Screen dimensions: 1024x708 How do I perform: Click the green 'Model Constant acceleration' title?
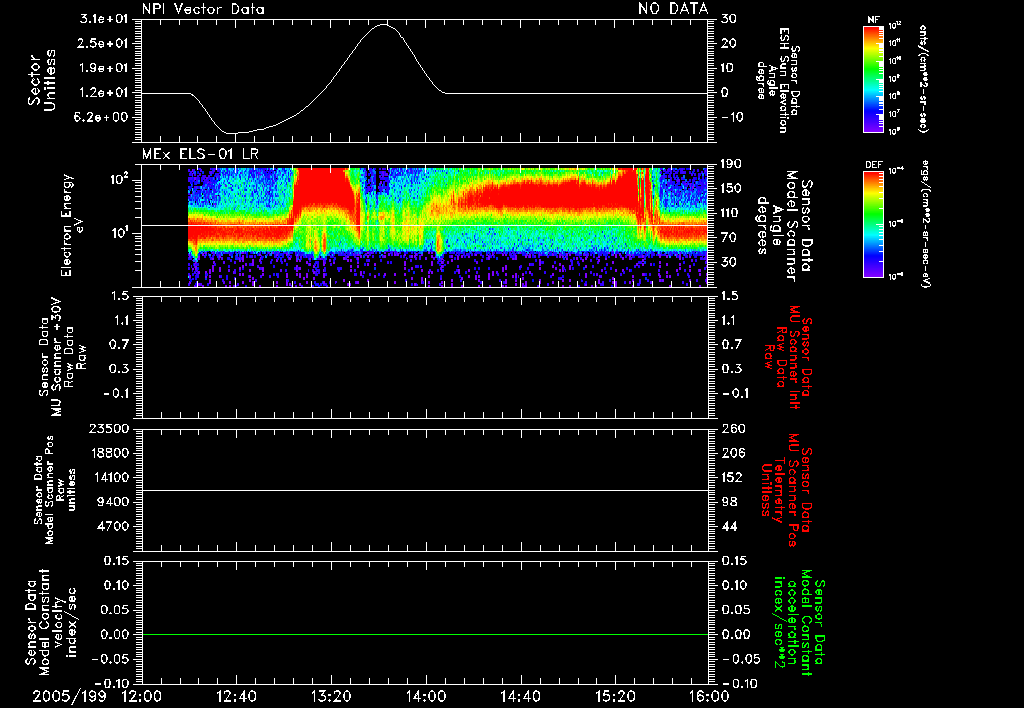799,623
